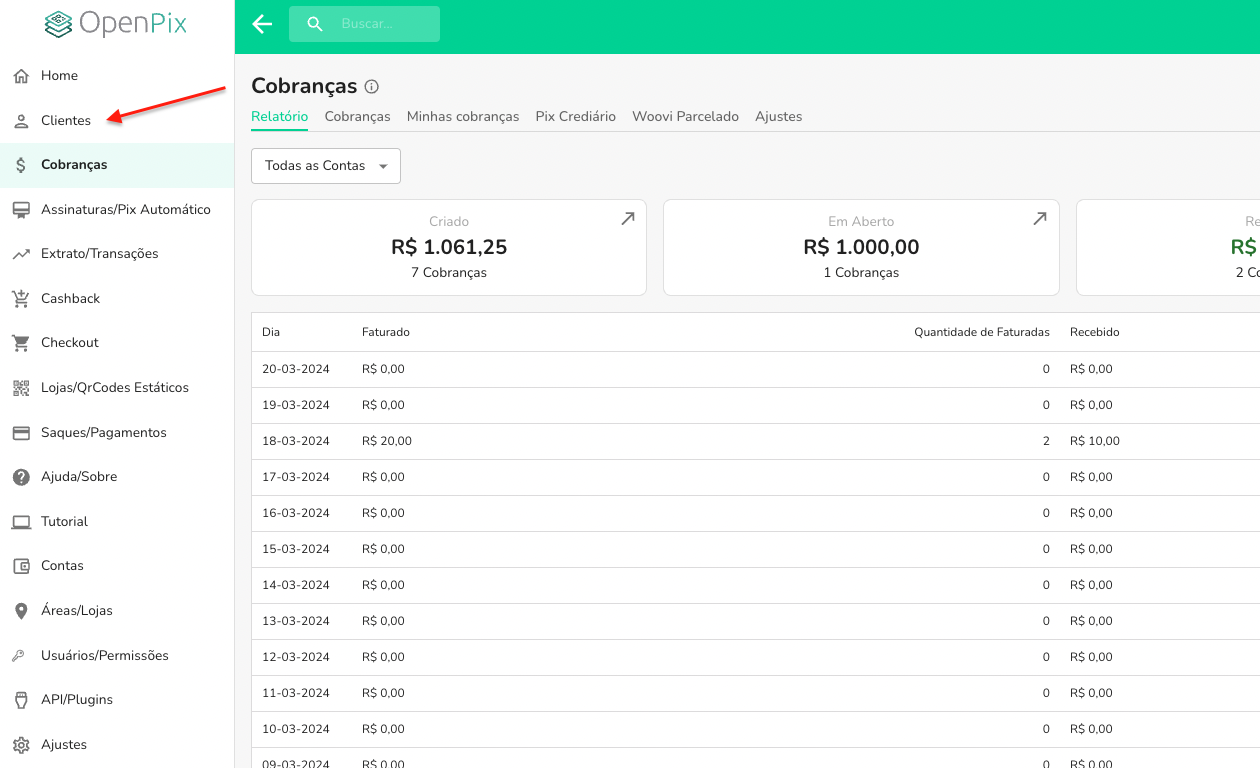1260x768 pixels.
Task: Click the info icon beside Cobranças title
Action: pos(372,87)
